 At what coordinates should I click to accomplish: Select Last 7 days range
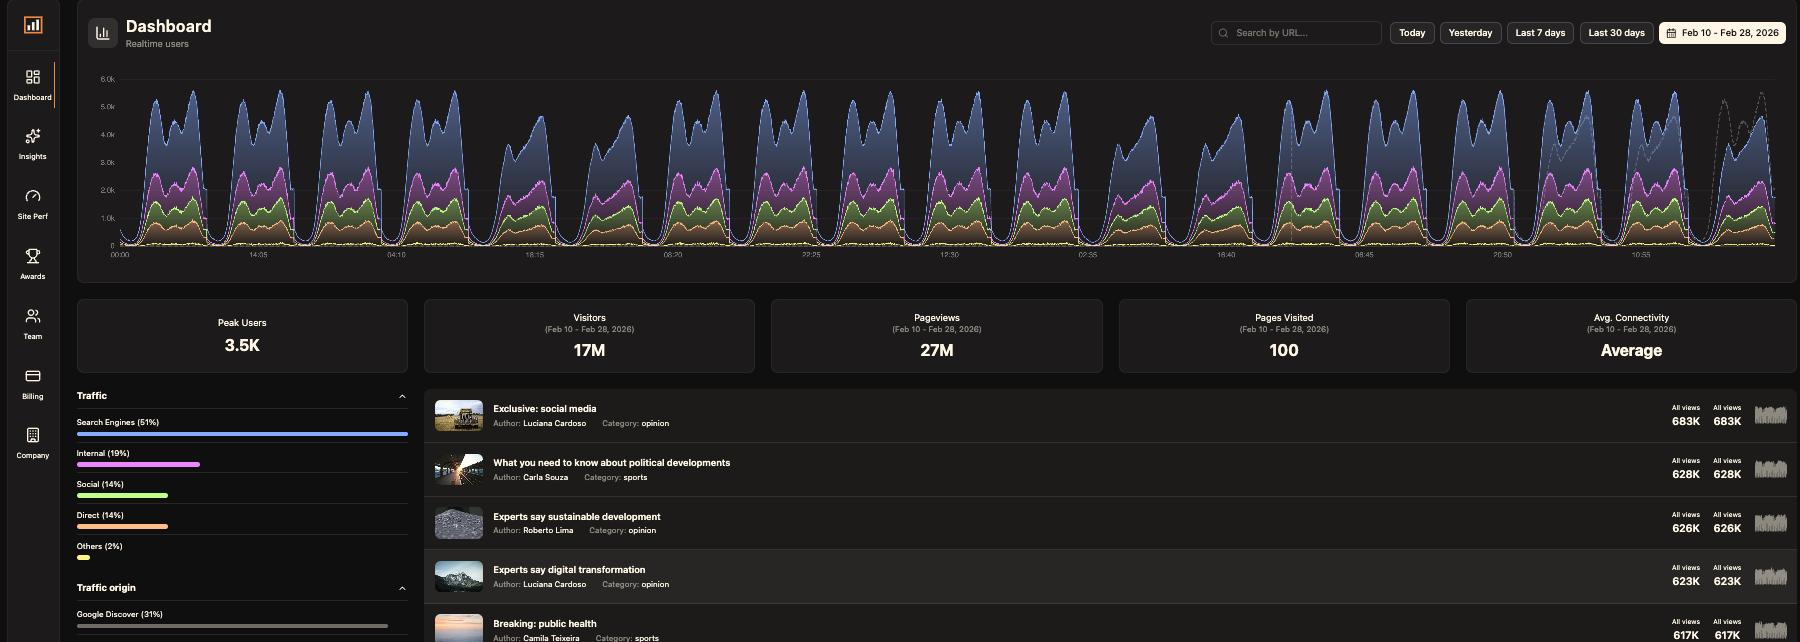coord(1540,33)
